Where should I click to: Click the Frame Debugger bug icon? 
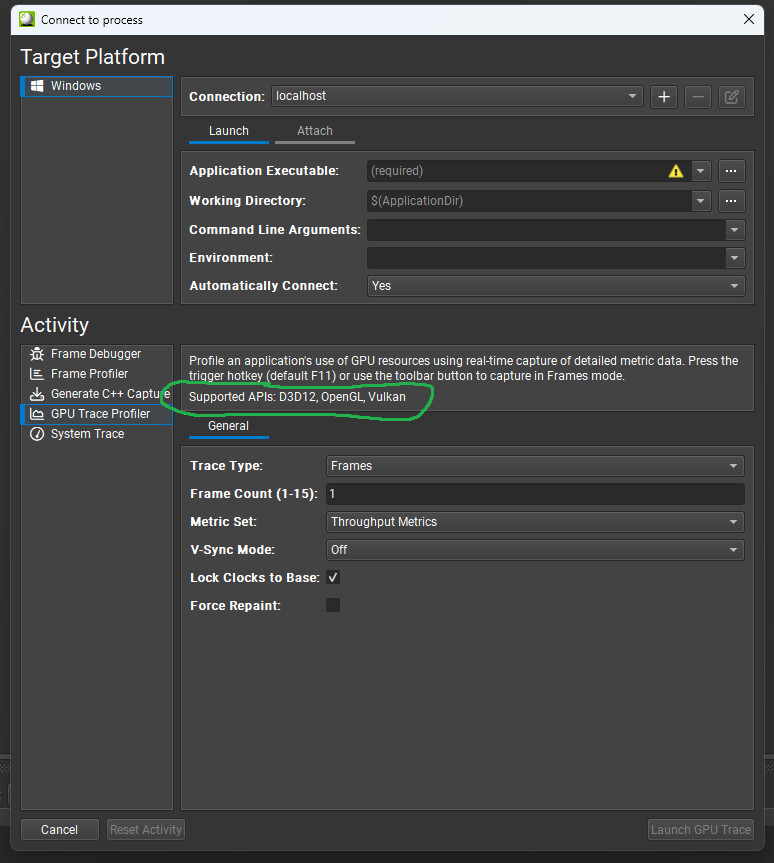(37, 353)
